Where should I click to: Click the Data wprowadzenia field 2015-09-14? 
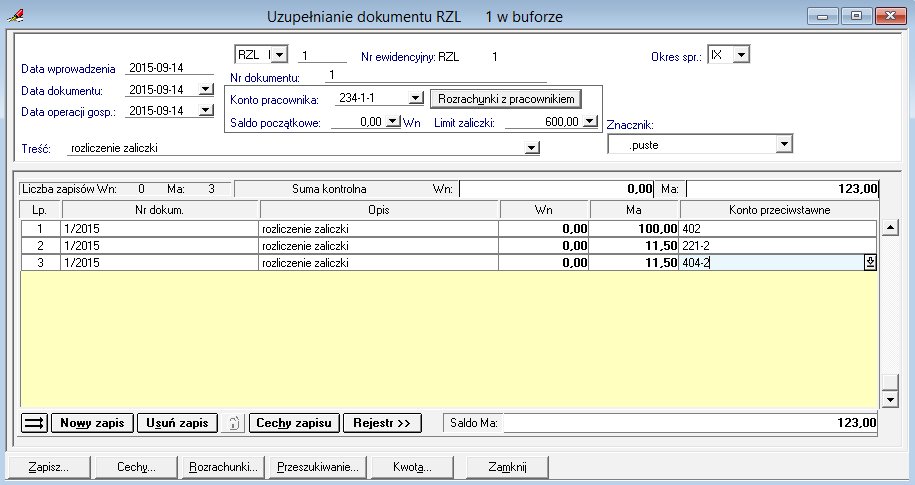[x=169, y=68]
